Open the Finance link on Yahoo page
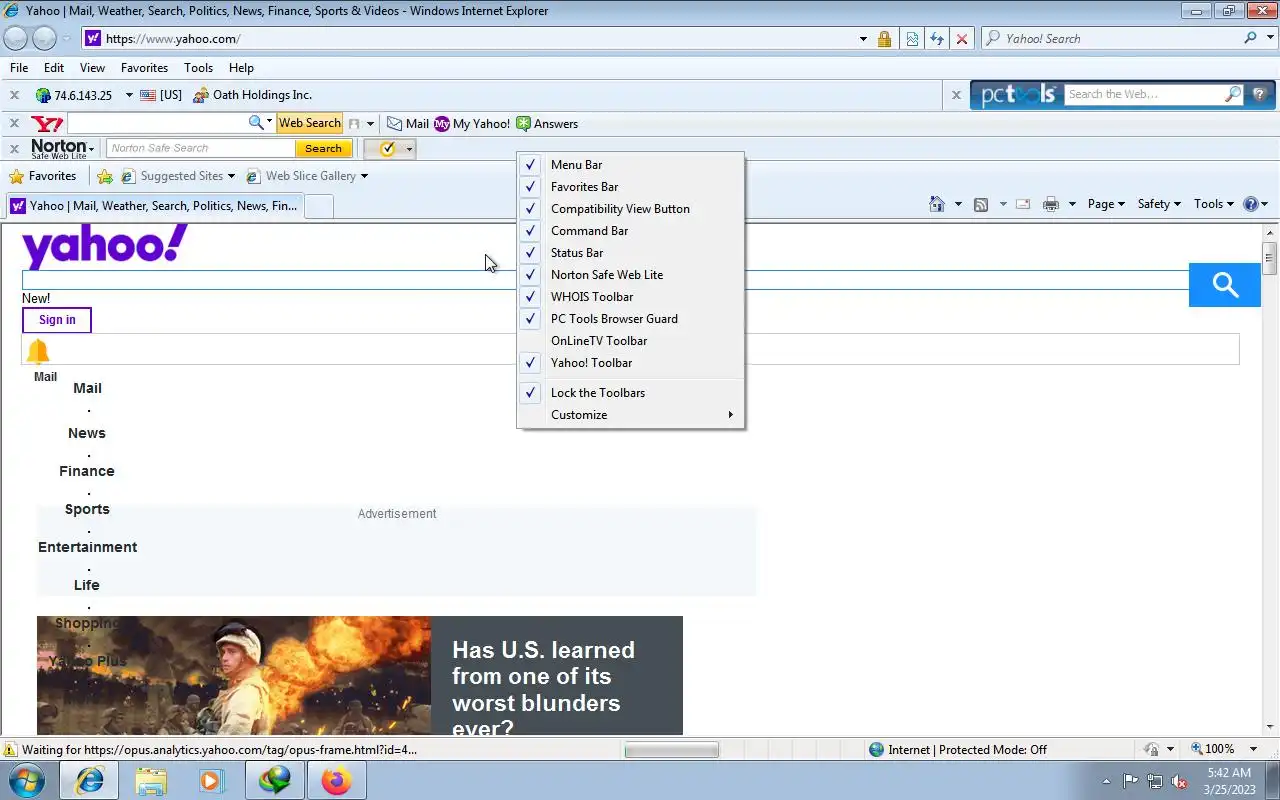Screen dimensions: 1280x800 click(87, 471)
